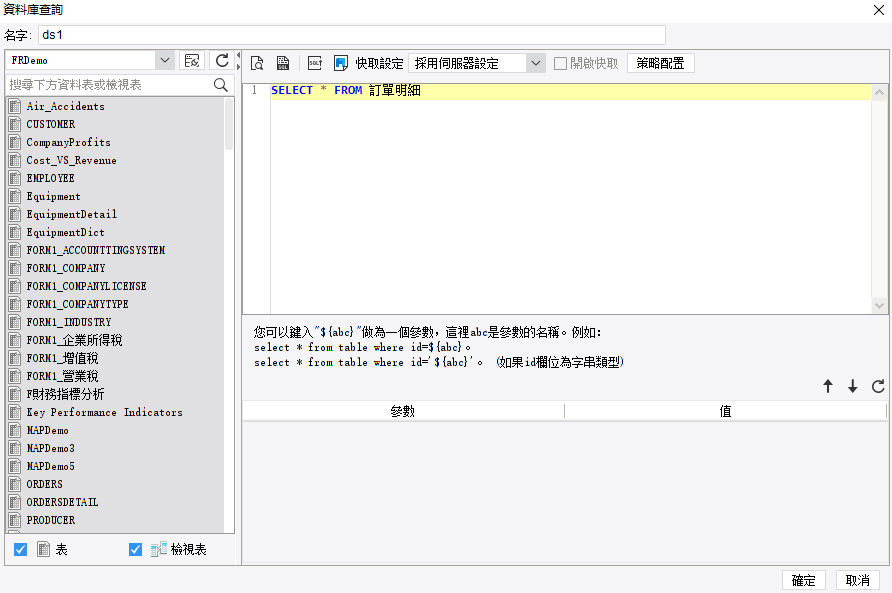Select the Cost_VS_Revenue table
Screen dimensions: 892x593
(71, 160)
